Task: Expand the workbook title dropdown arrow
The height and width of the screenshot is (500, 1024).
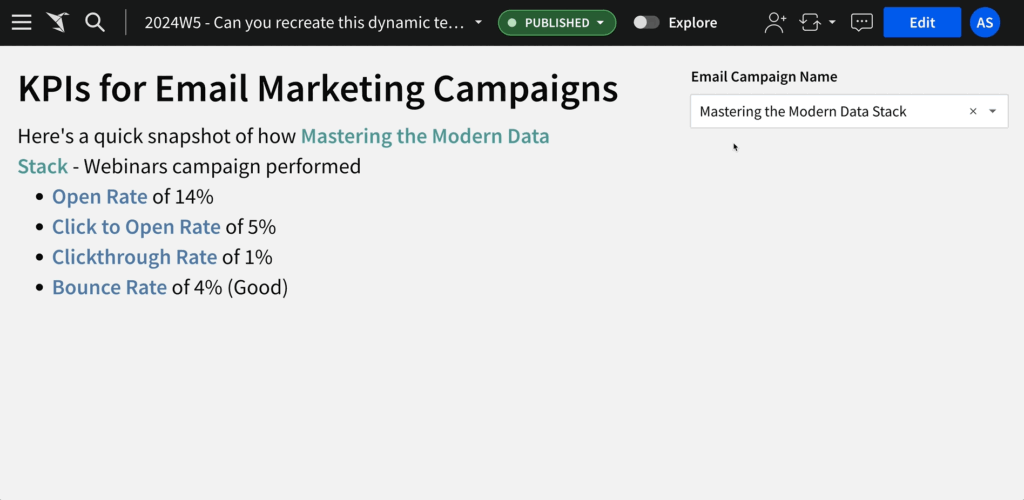Action: click(478, 22)
